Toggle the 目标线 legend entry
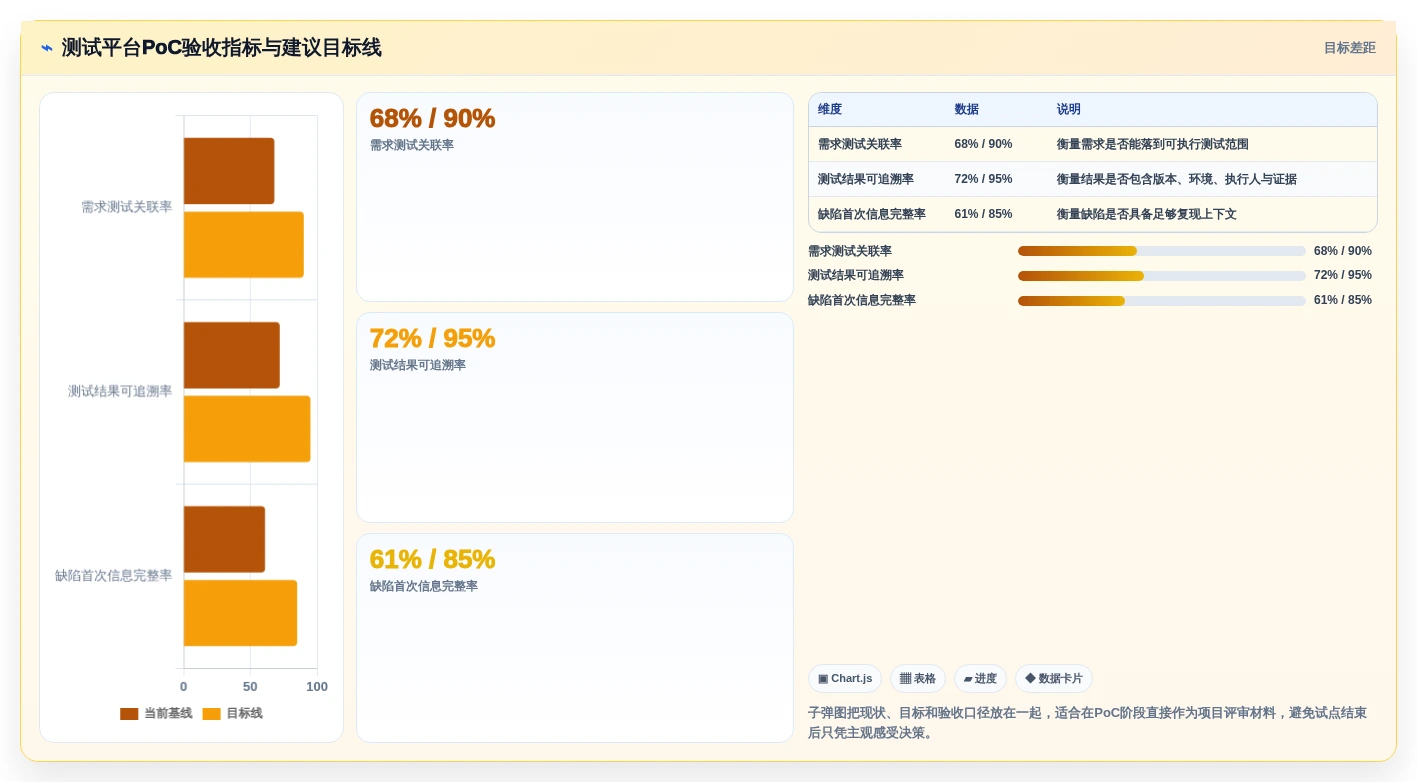The image size is (1417, 782). coord(232,714)
